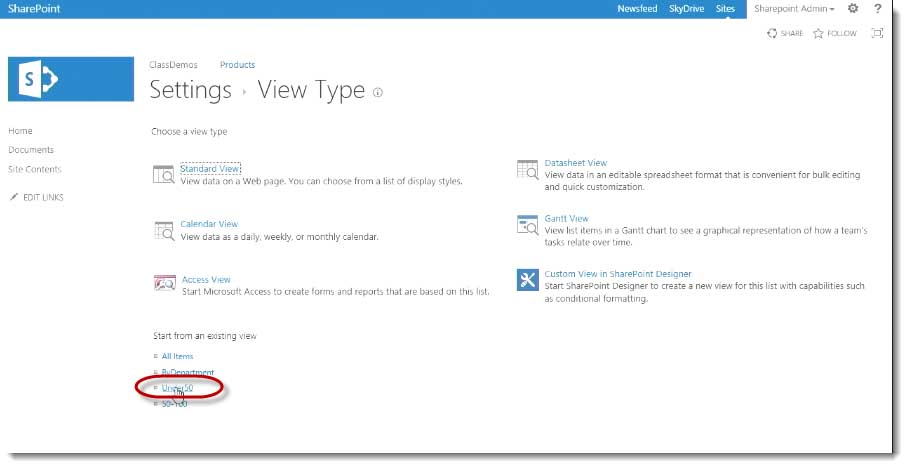This screenshot has width=908, height=468.
Task: Open Site Contents in left navigation
Action: [35, 169]
